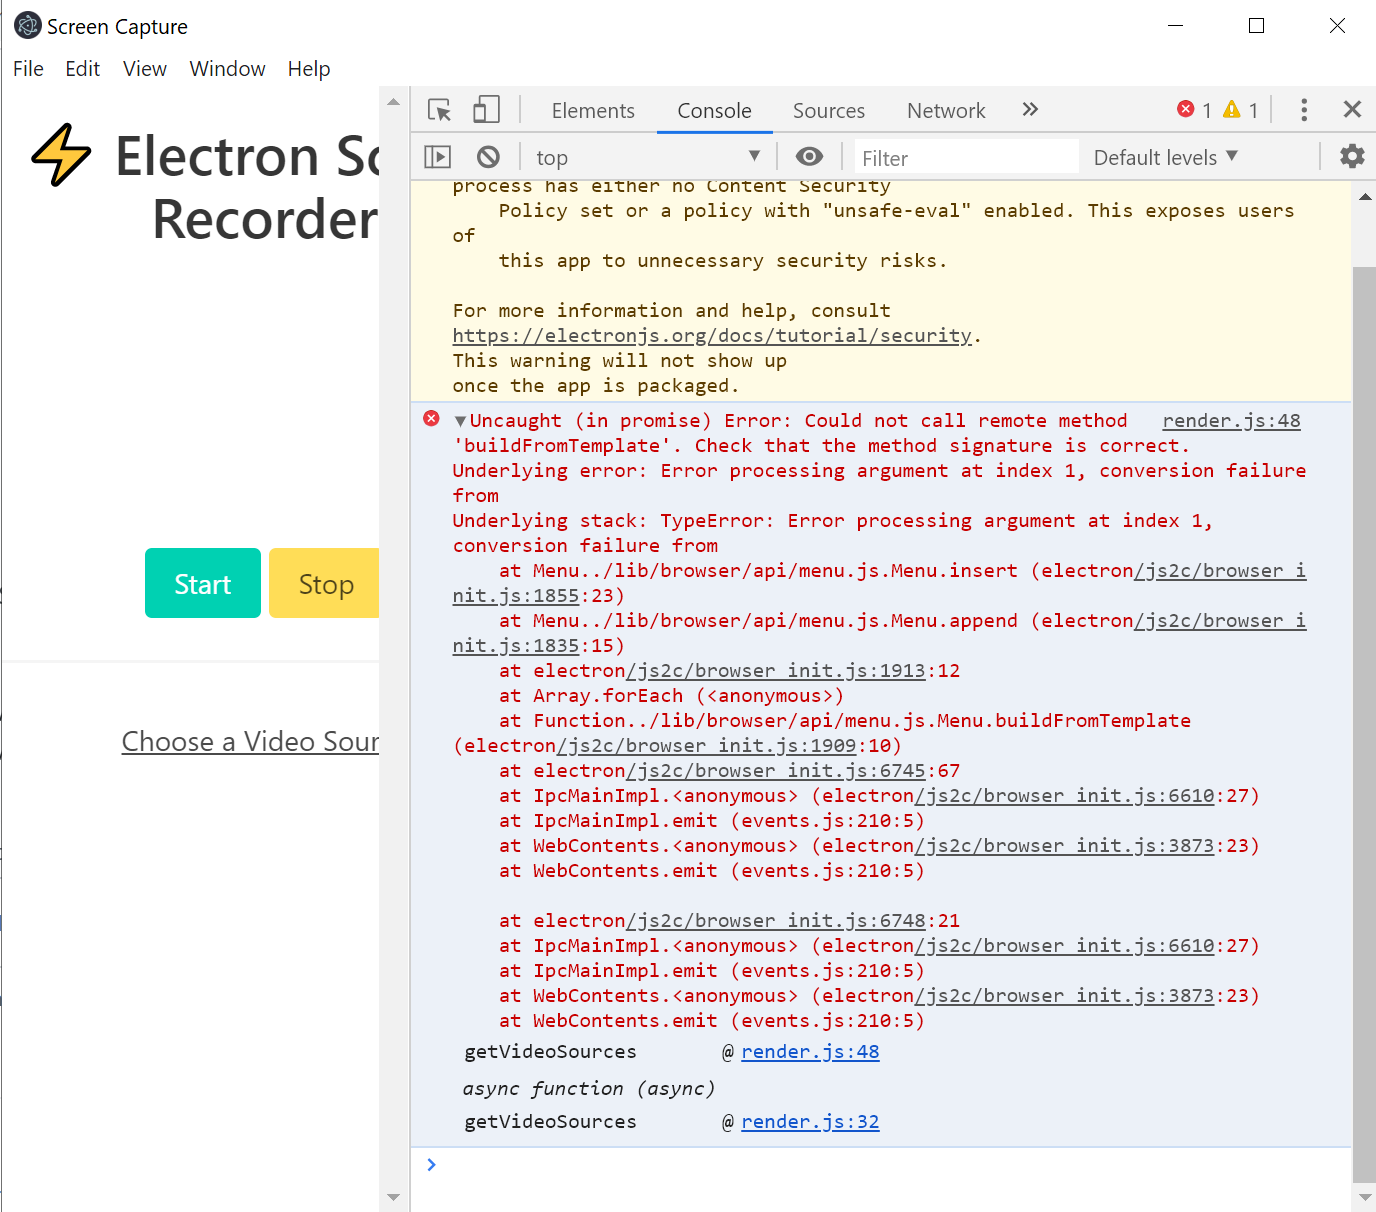The width and height of the screenshot is (1376, 1212).
Task: Click 'at Array.forEach (<anonymous>)' stack line
Action: (x=671, y=696)
